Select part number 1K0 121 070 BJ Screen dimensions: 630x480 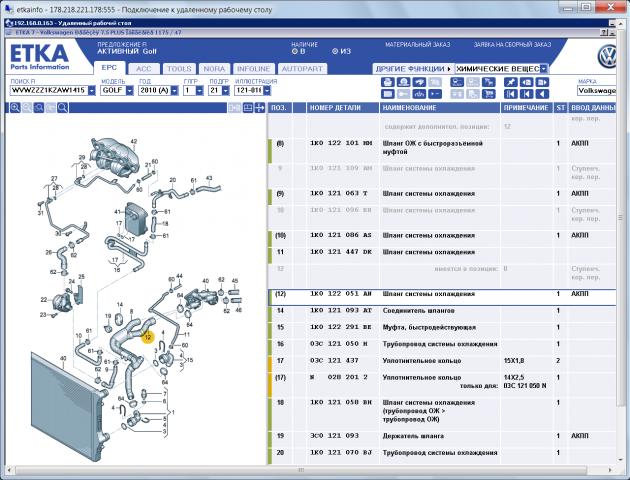point(341,453)
